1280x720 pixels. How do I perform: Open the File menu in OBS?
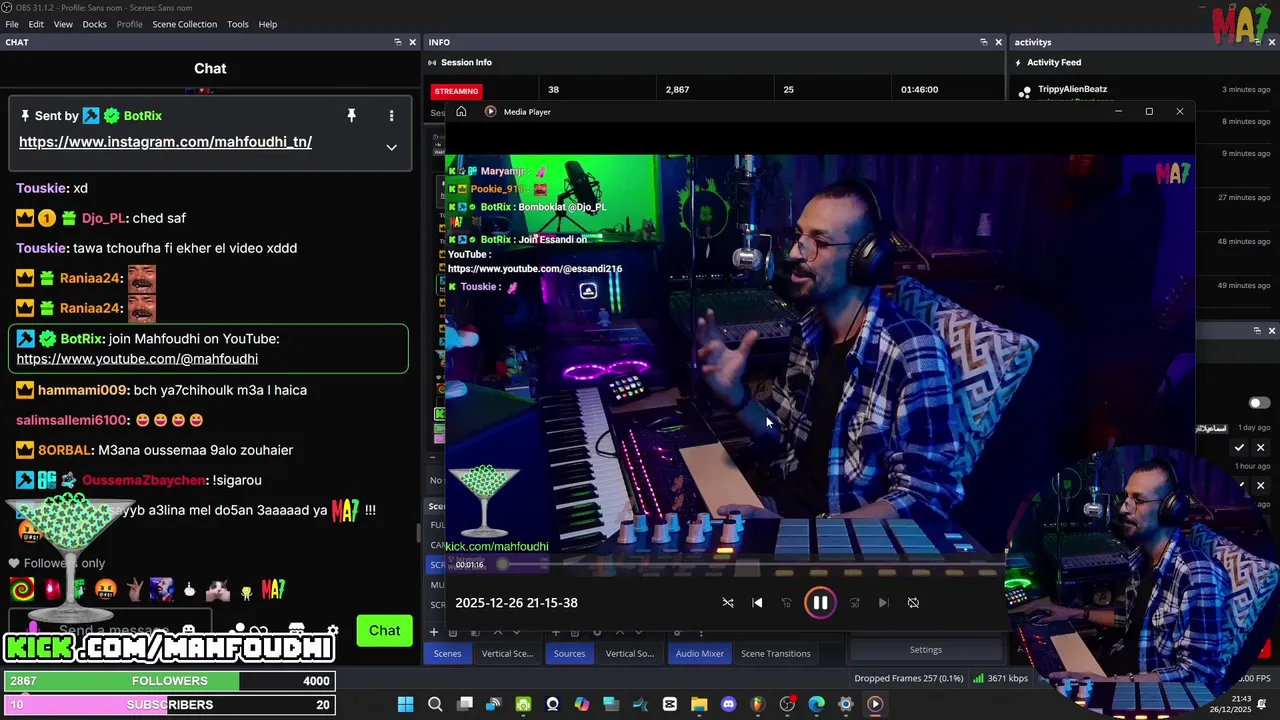click(x=12, y=24)
